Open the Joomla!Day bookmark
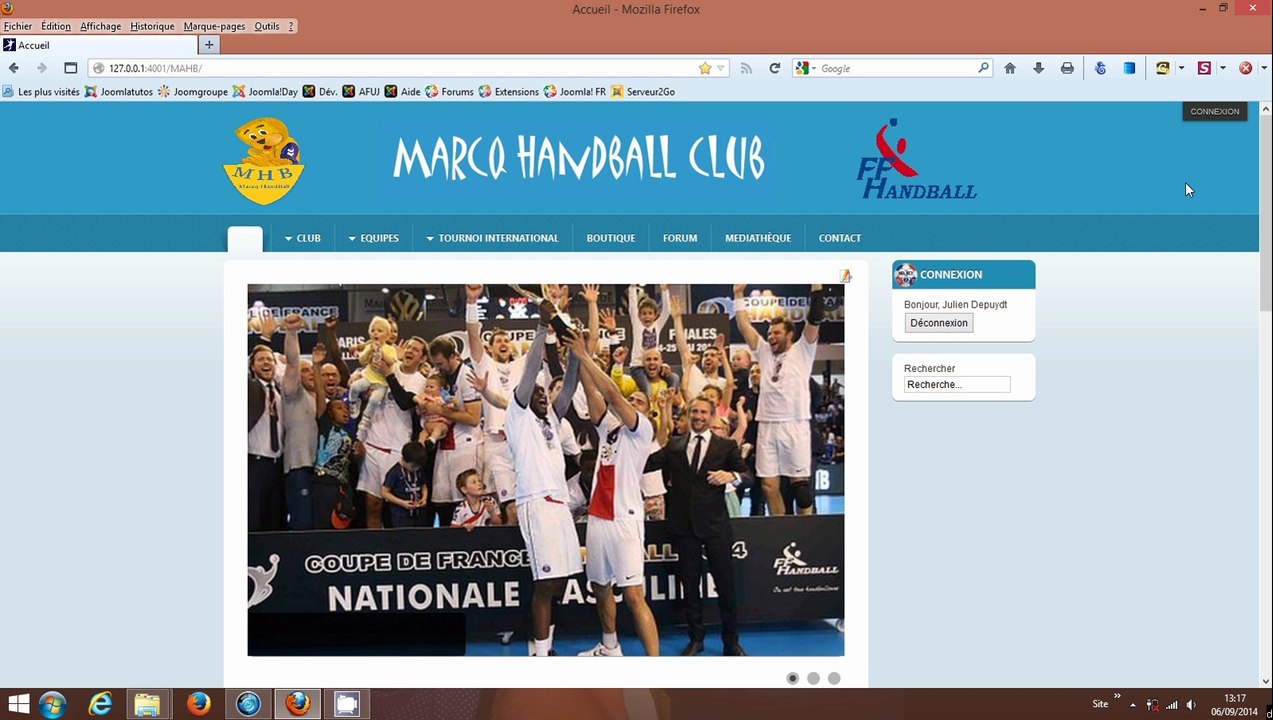Image resolution: width=1273 pixels, height=720 pixels. pyautogui.click(x=265, y=91)
